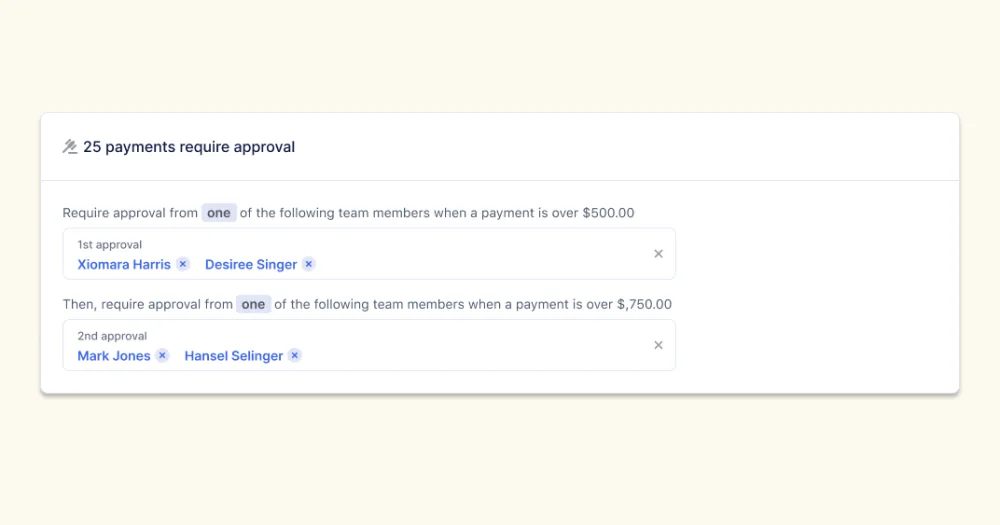Click the Xiomara Harris name chip
The image size is (1000, 525).
click(124, 264)
